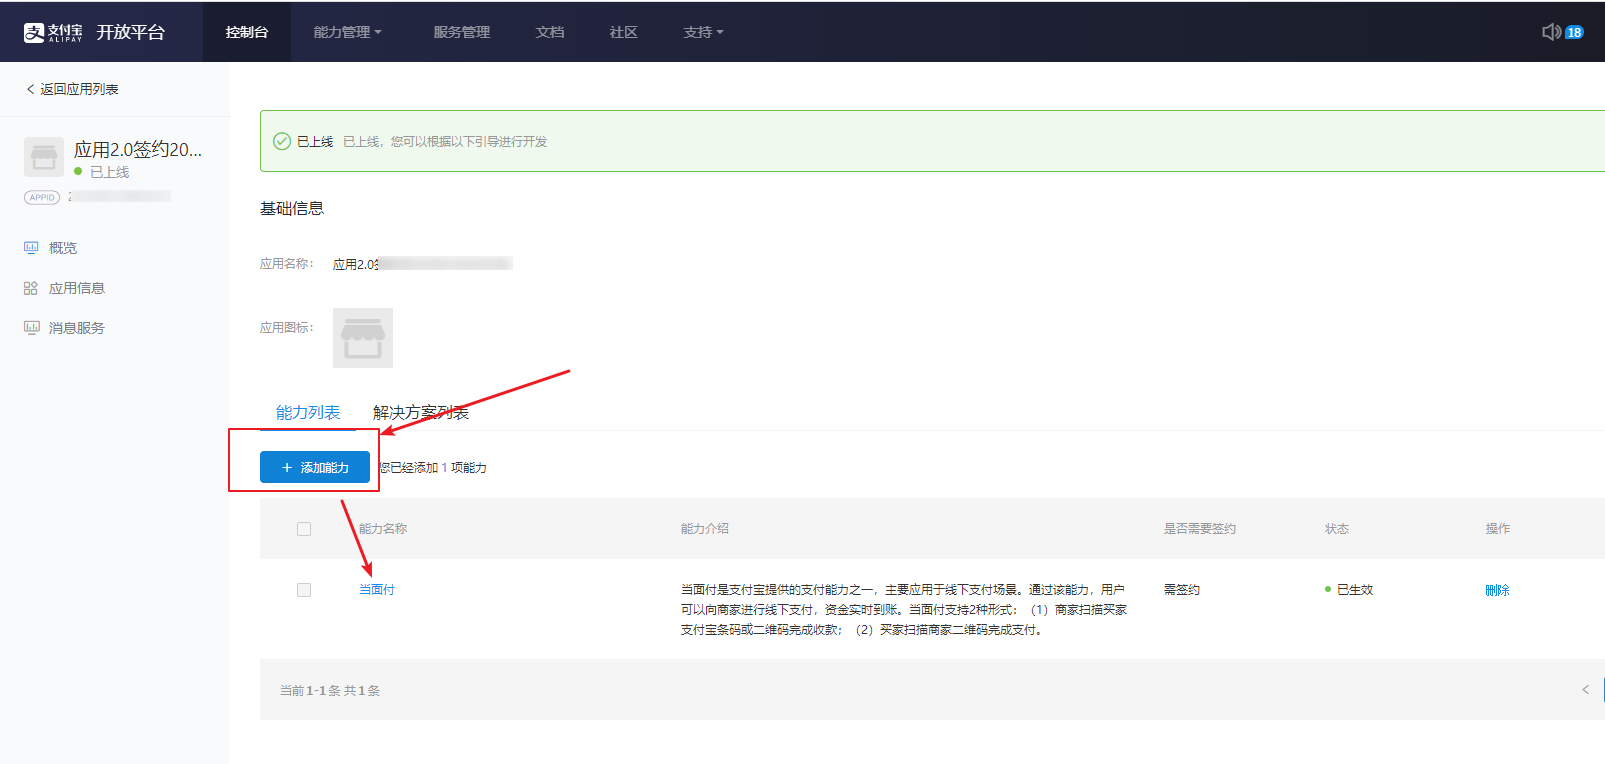The image size is (1605, 764).
Task: Click the 应用名称 label
Action: point(287,264)
